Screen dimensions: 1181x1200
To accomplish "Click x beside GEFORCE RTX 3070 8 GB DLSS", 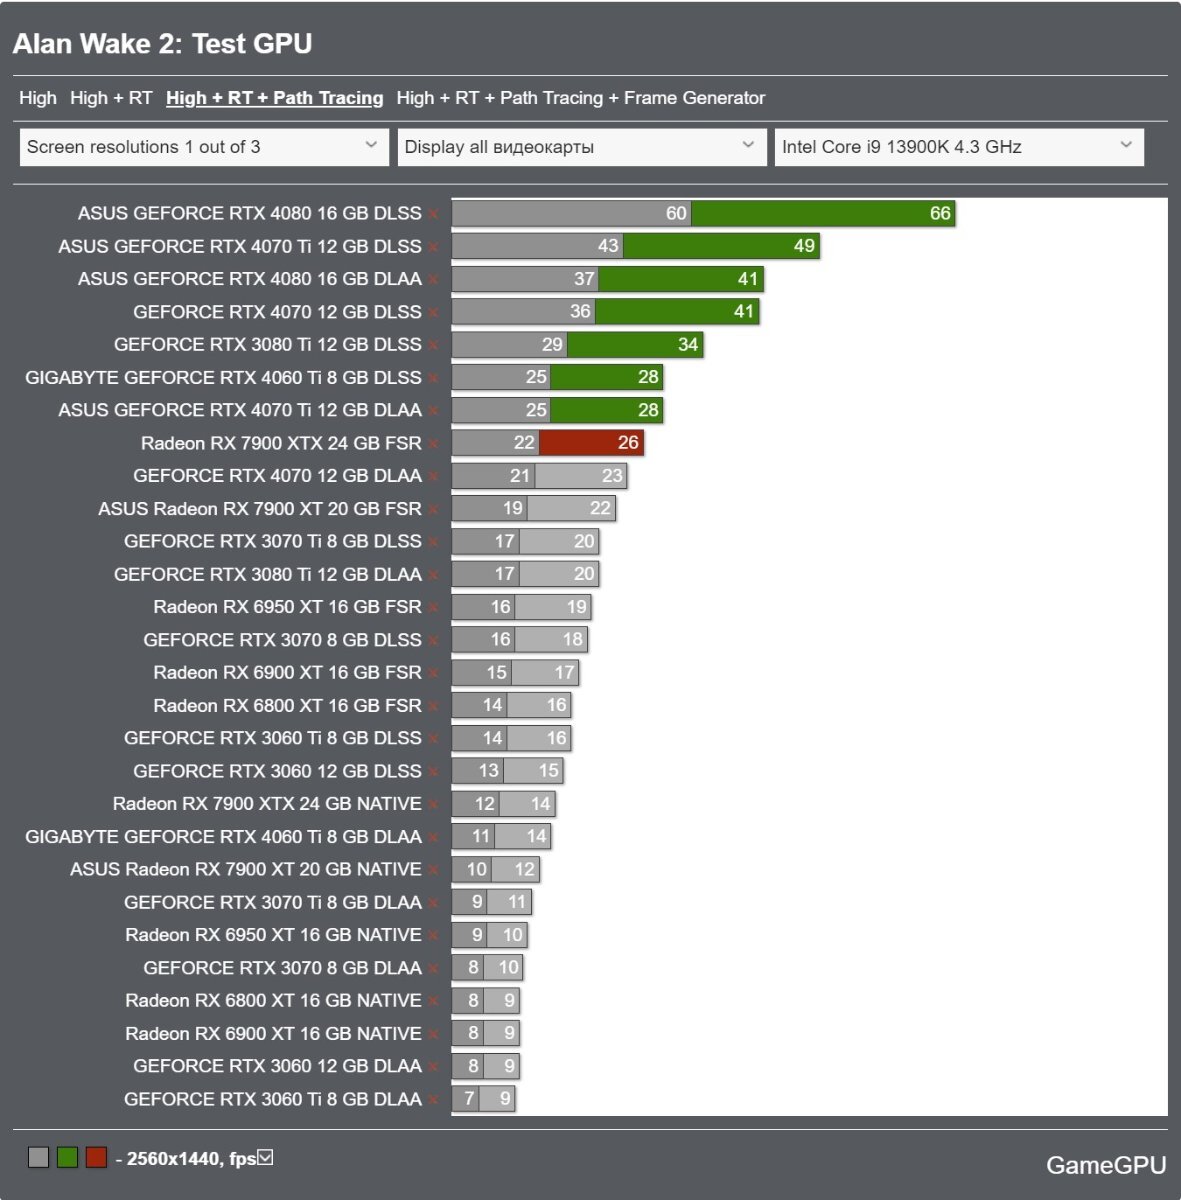I will point(433,641).
